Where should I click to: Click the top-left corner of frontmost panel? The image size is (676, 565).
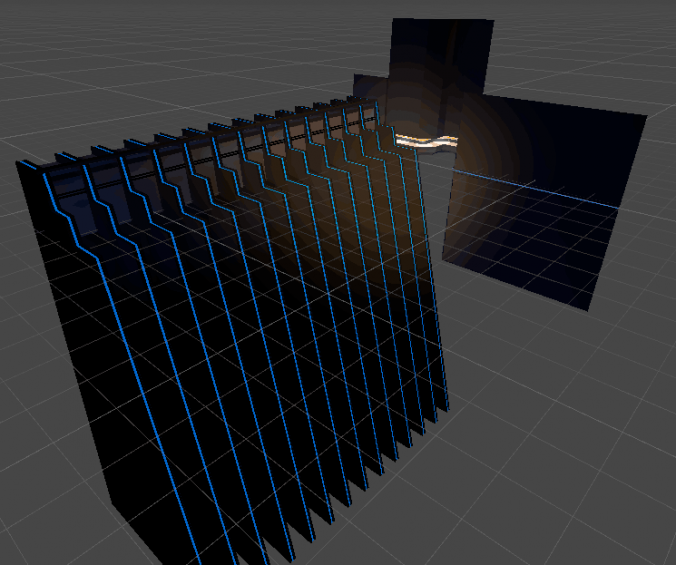coord(18,162)
